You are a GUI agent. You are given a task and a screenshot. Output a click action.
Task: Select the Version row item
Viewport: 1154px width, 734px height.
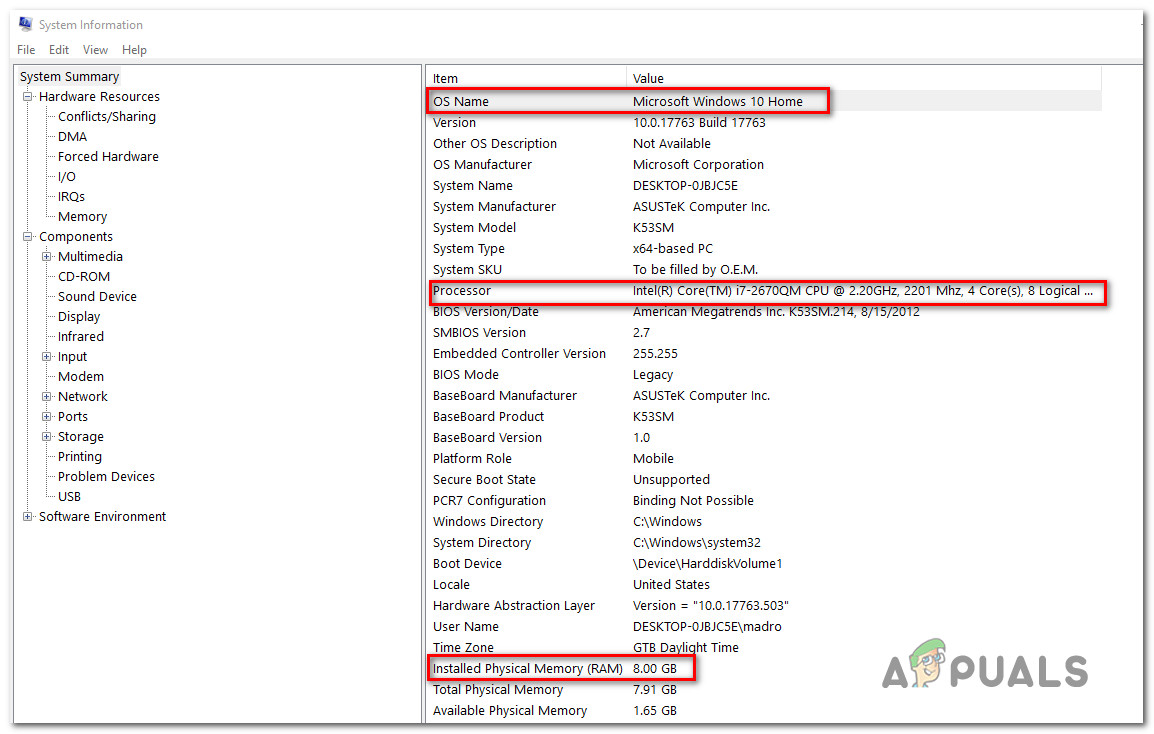[x=764, y=122]
